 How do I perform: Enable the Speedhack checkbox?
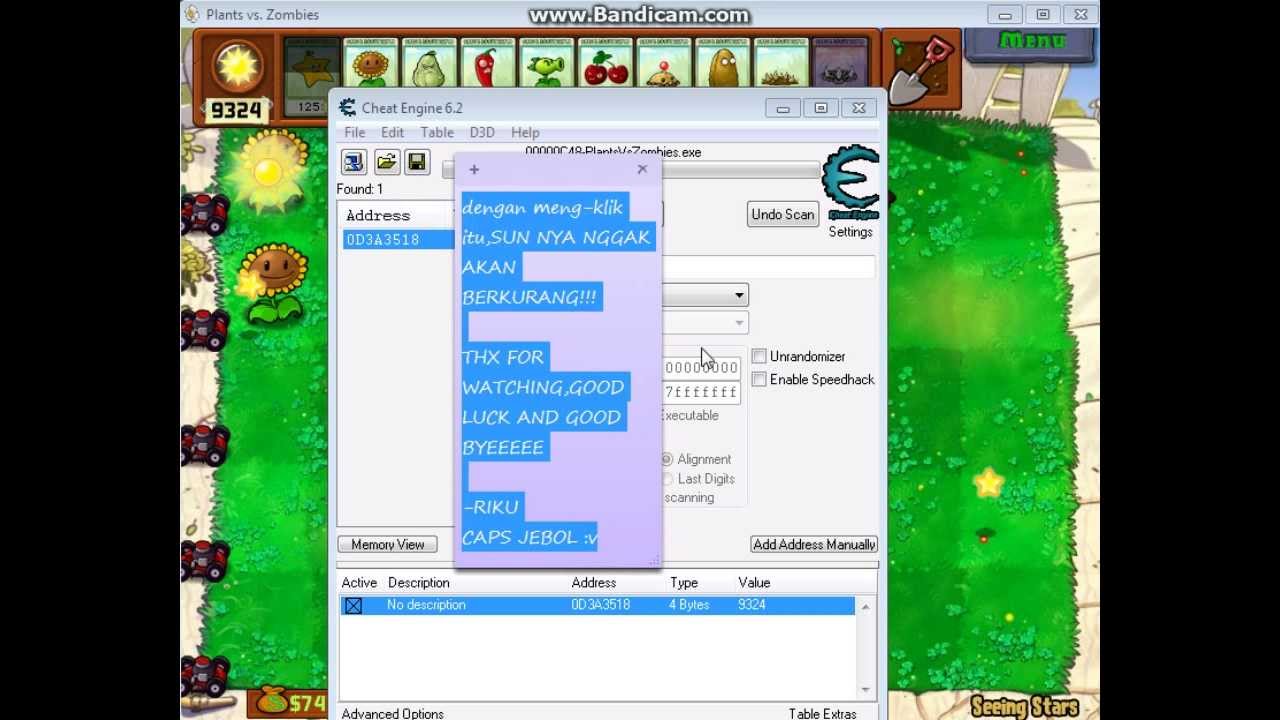tap(760, 380)
